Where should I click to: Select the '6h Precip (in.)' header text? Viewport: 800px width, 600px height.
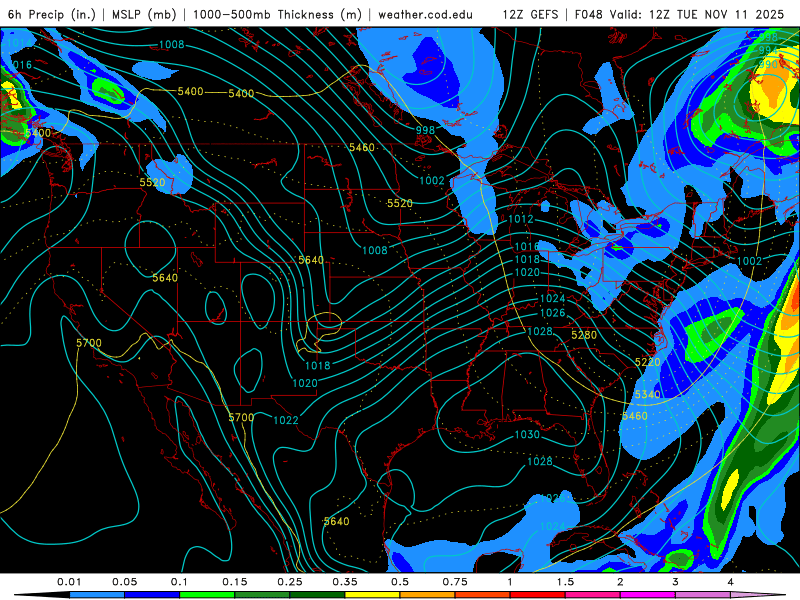tap(51, 14)
